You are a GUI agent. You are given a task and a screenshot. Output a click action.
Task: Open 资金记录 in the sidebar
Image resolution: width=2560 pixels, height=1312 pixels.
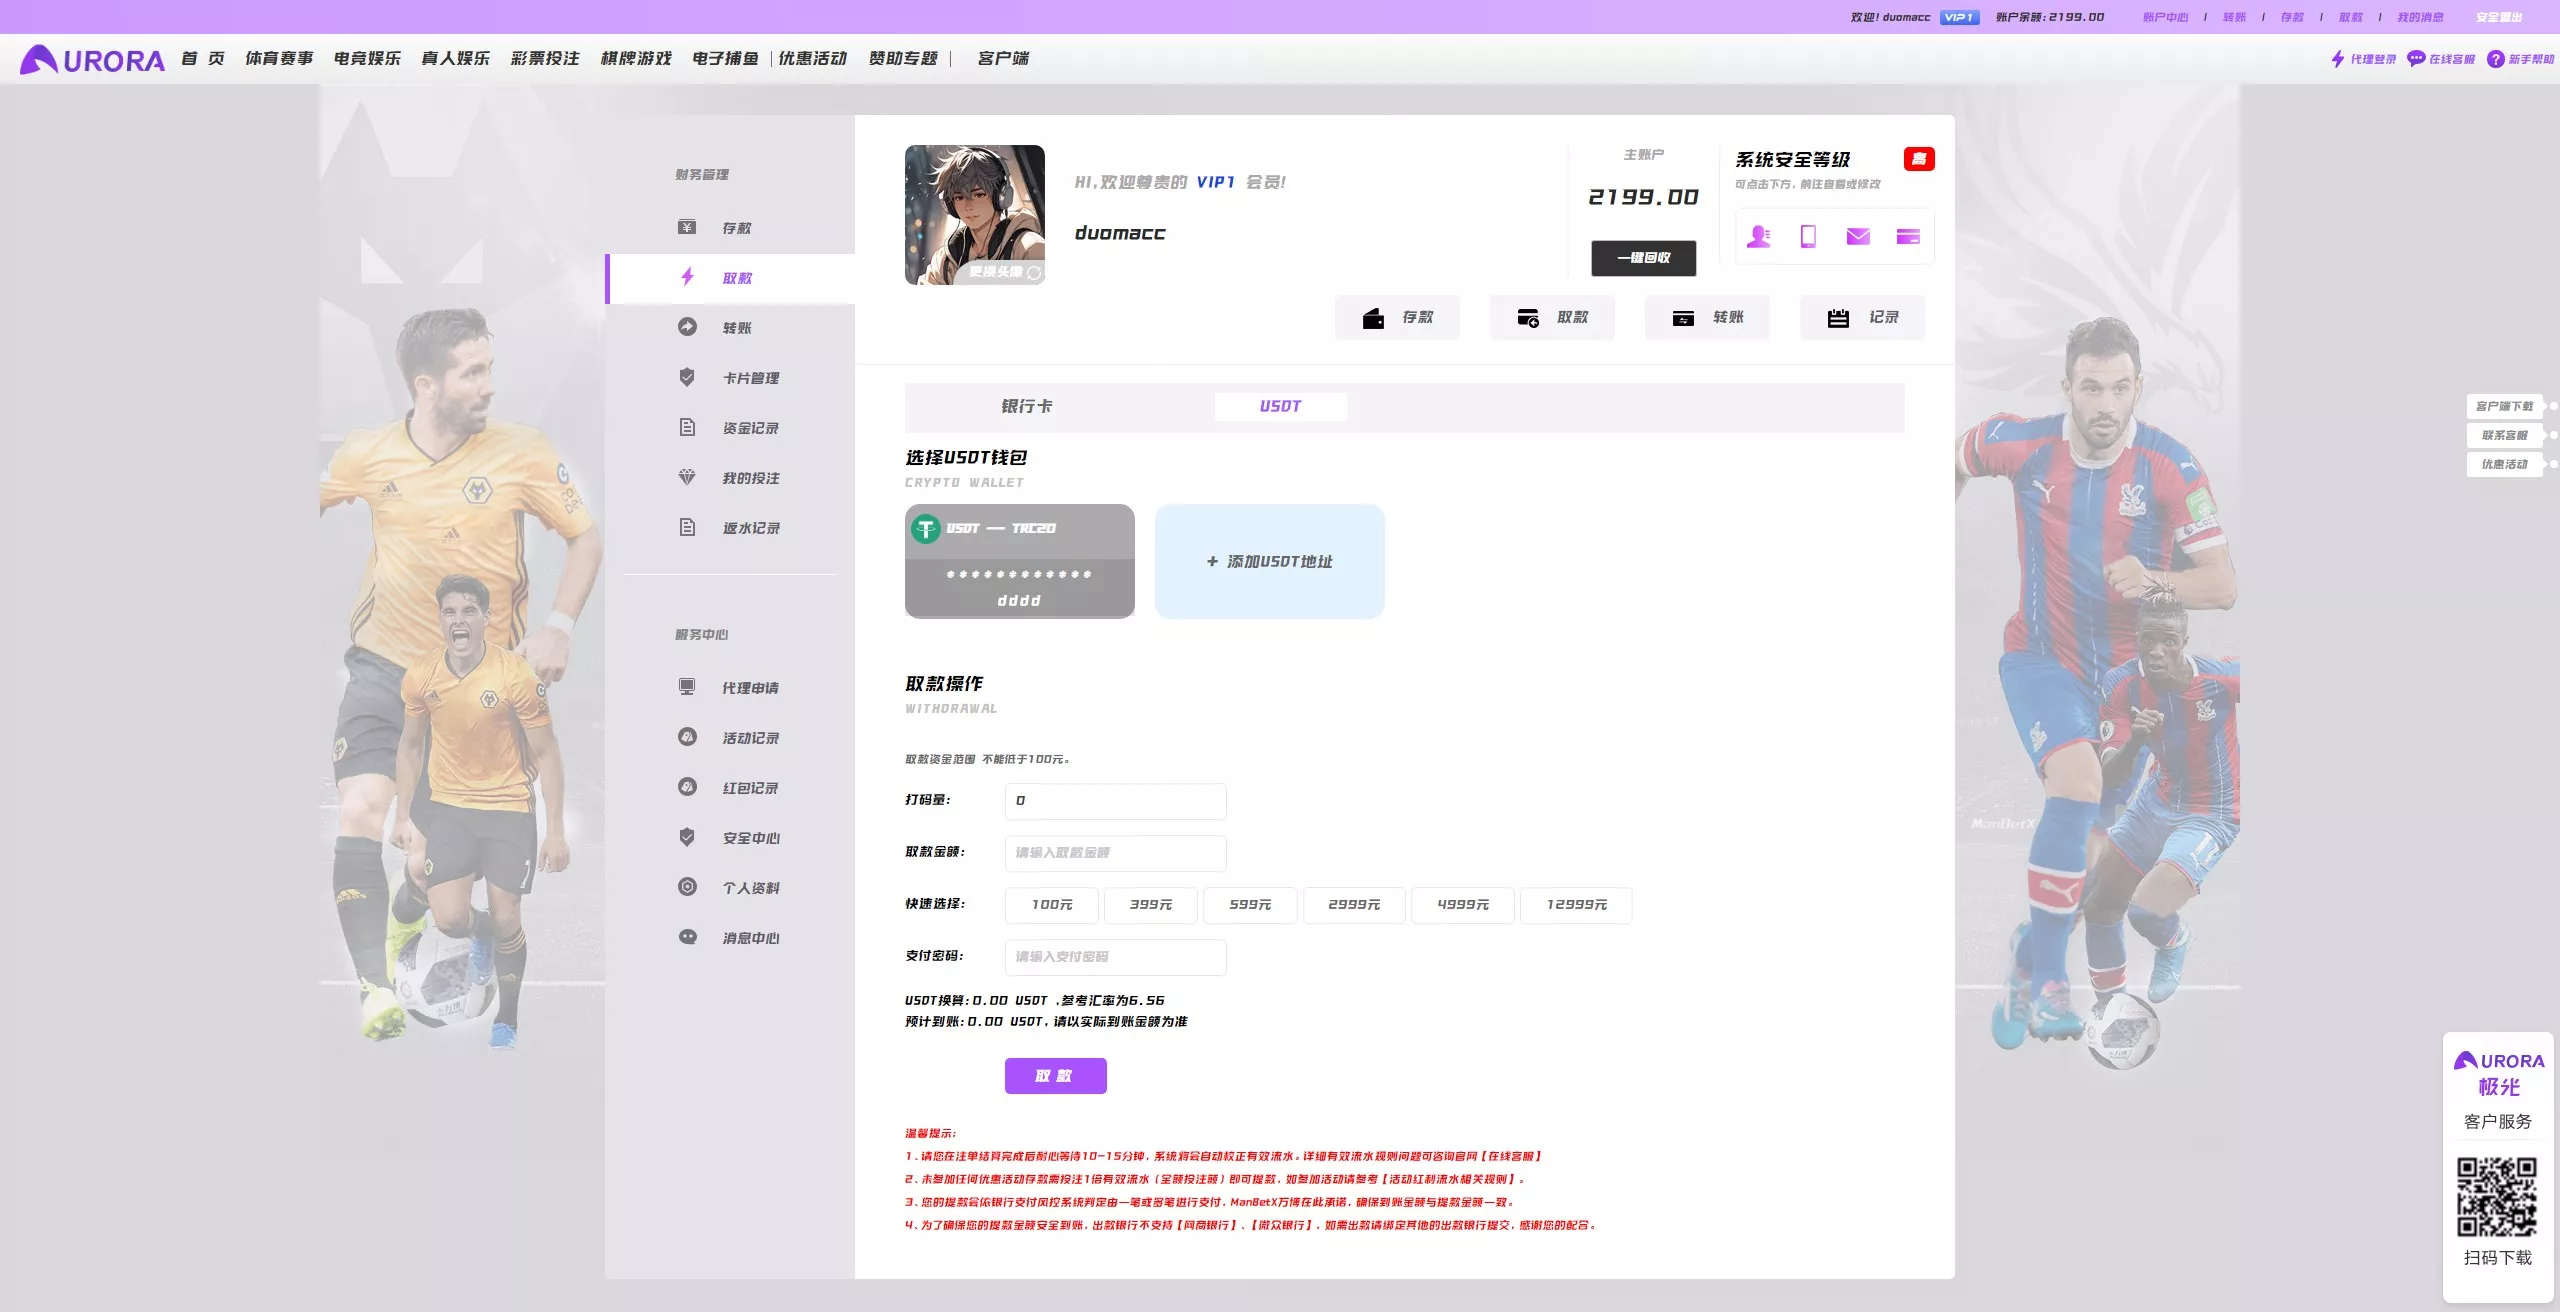[730, 428]
